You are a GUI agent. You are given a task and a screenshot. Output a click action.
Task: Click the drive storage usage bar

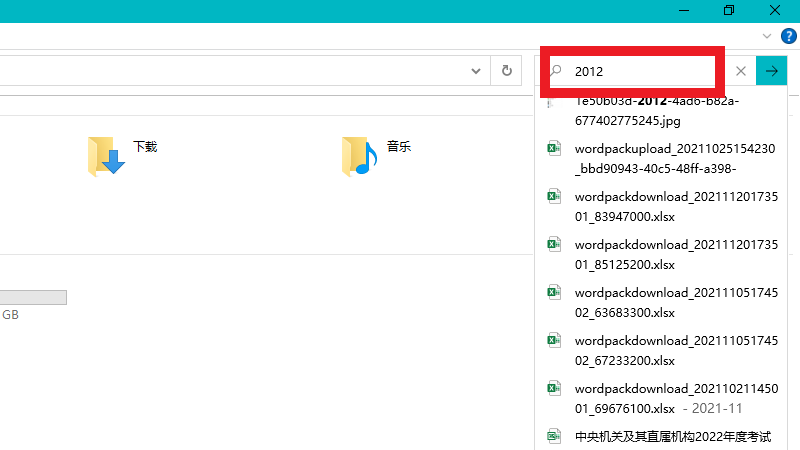33,297
